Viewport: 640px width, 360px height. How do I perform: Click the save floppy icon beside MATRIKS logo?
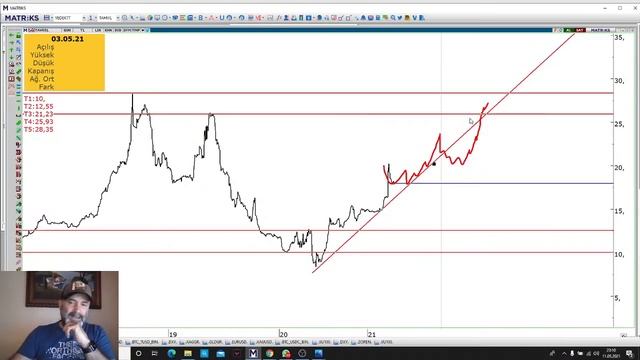[x=47, y=18]
